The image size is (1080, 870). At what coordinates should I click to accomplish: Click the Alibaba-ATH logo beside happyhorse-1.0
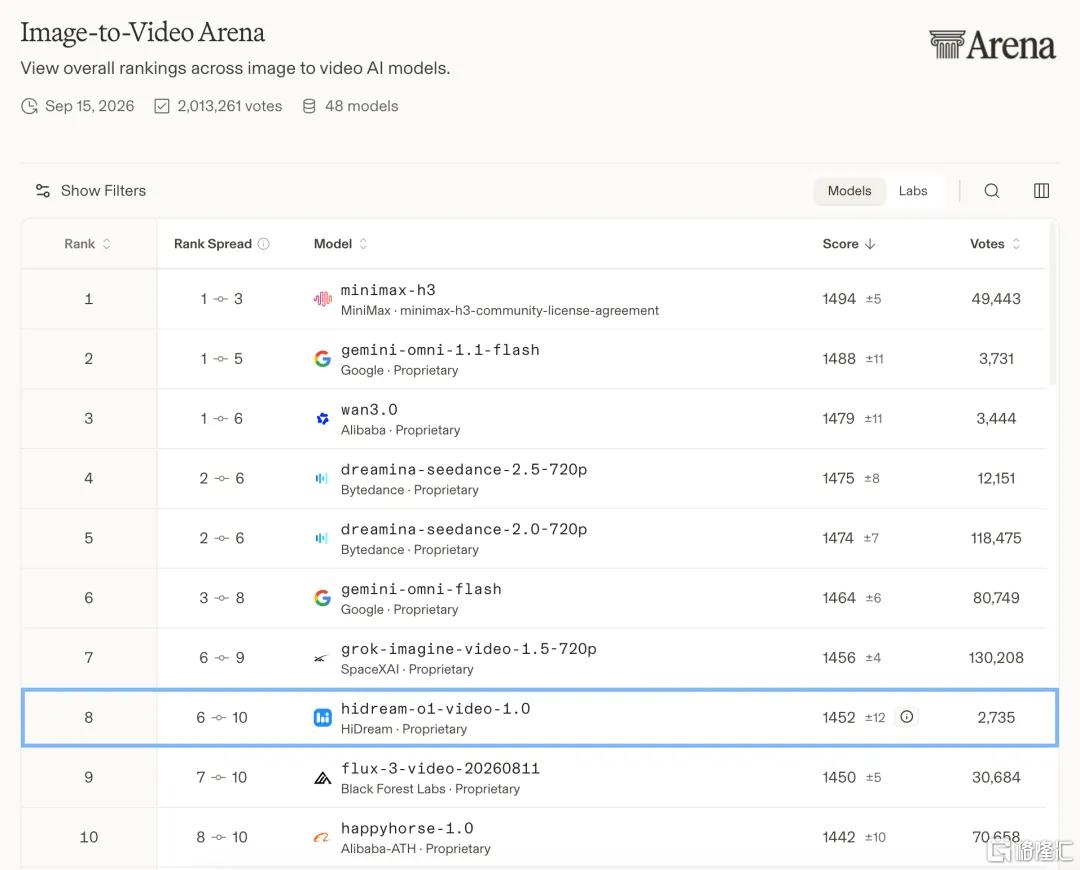(x=321, y=838)
